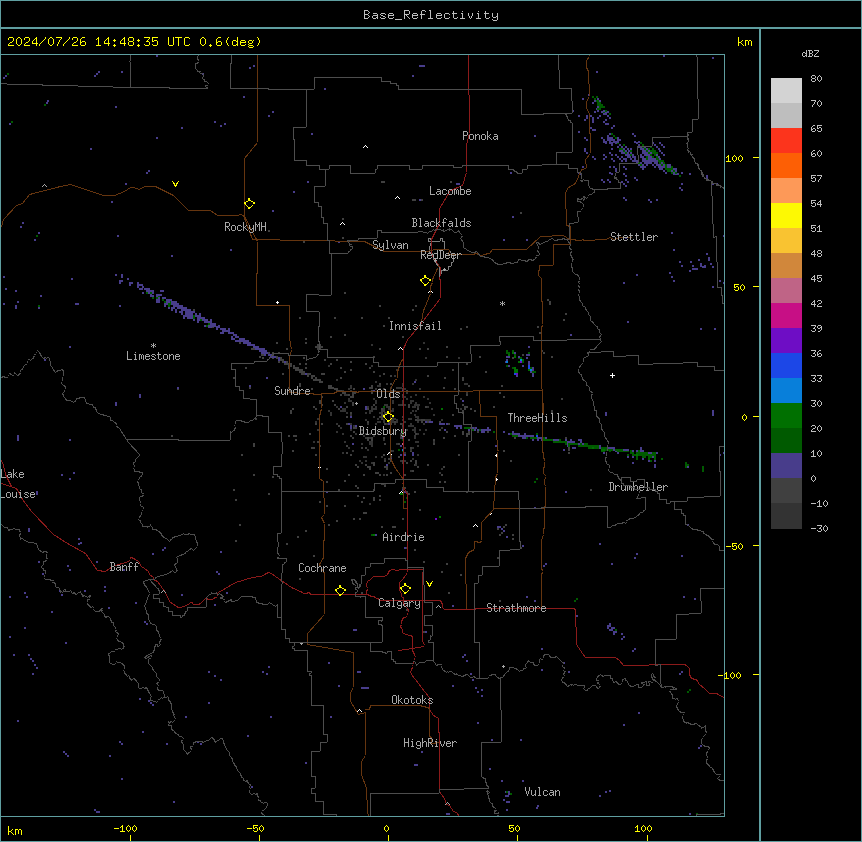
Task: Click the Lacombe city label
Action: click(450, 191)
